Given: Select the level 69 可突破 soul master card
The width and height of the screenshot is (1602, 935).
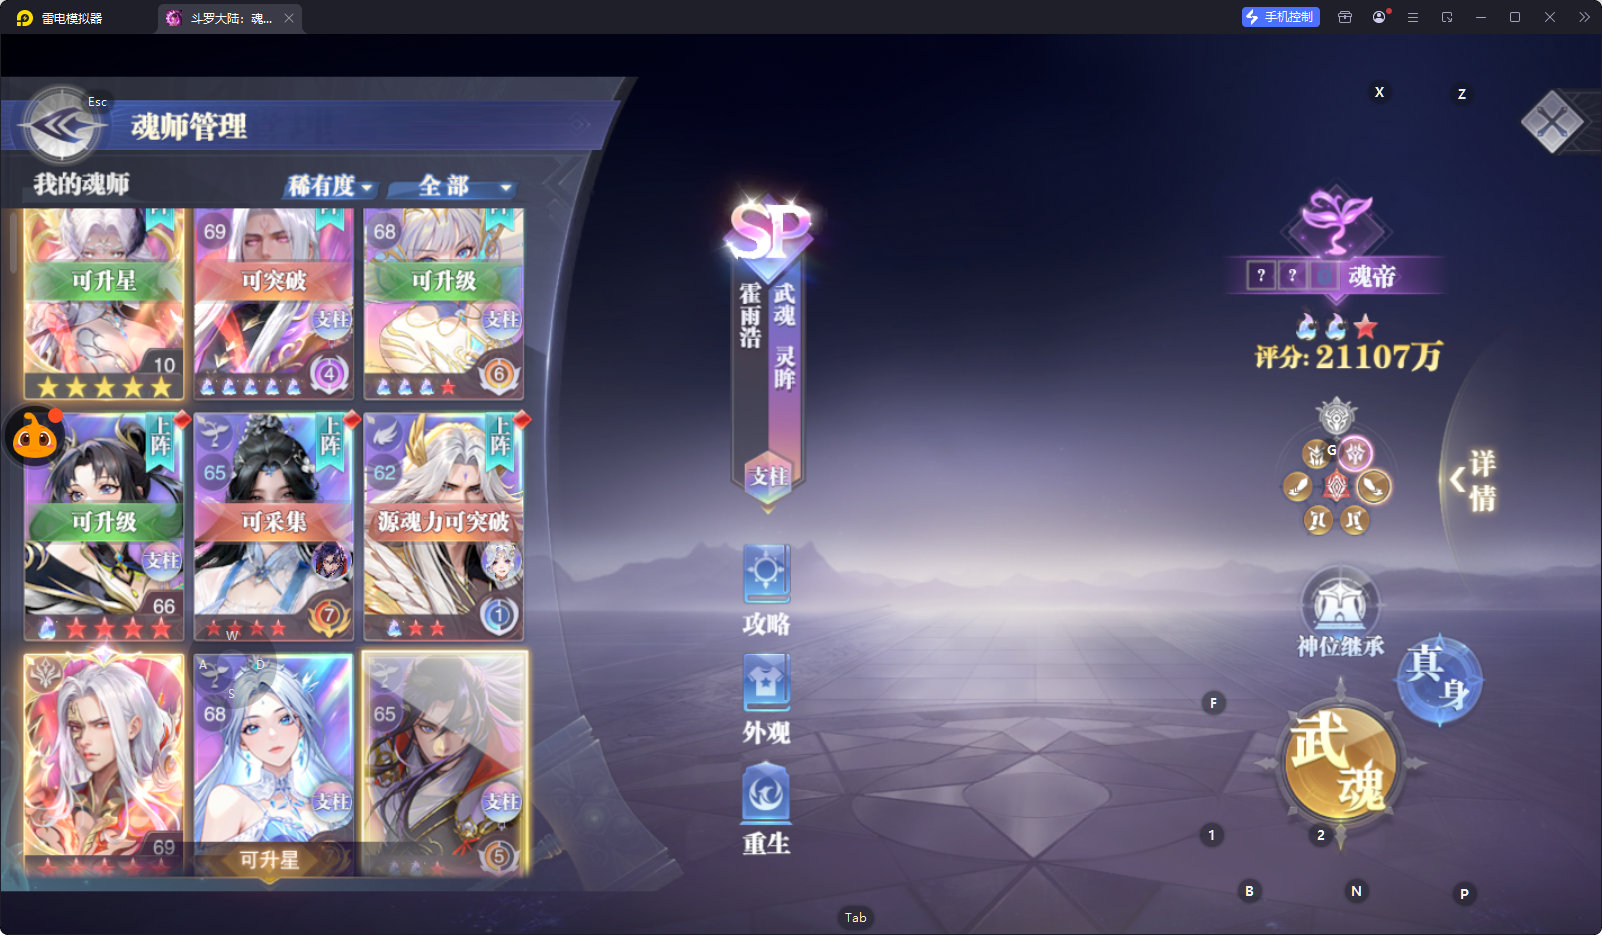Looking at the screenshot, I should pos(273,304).
